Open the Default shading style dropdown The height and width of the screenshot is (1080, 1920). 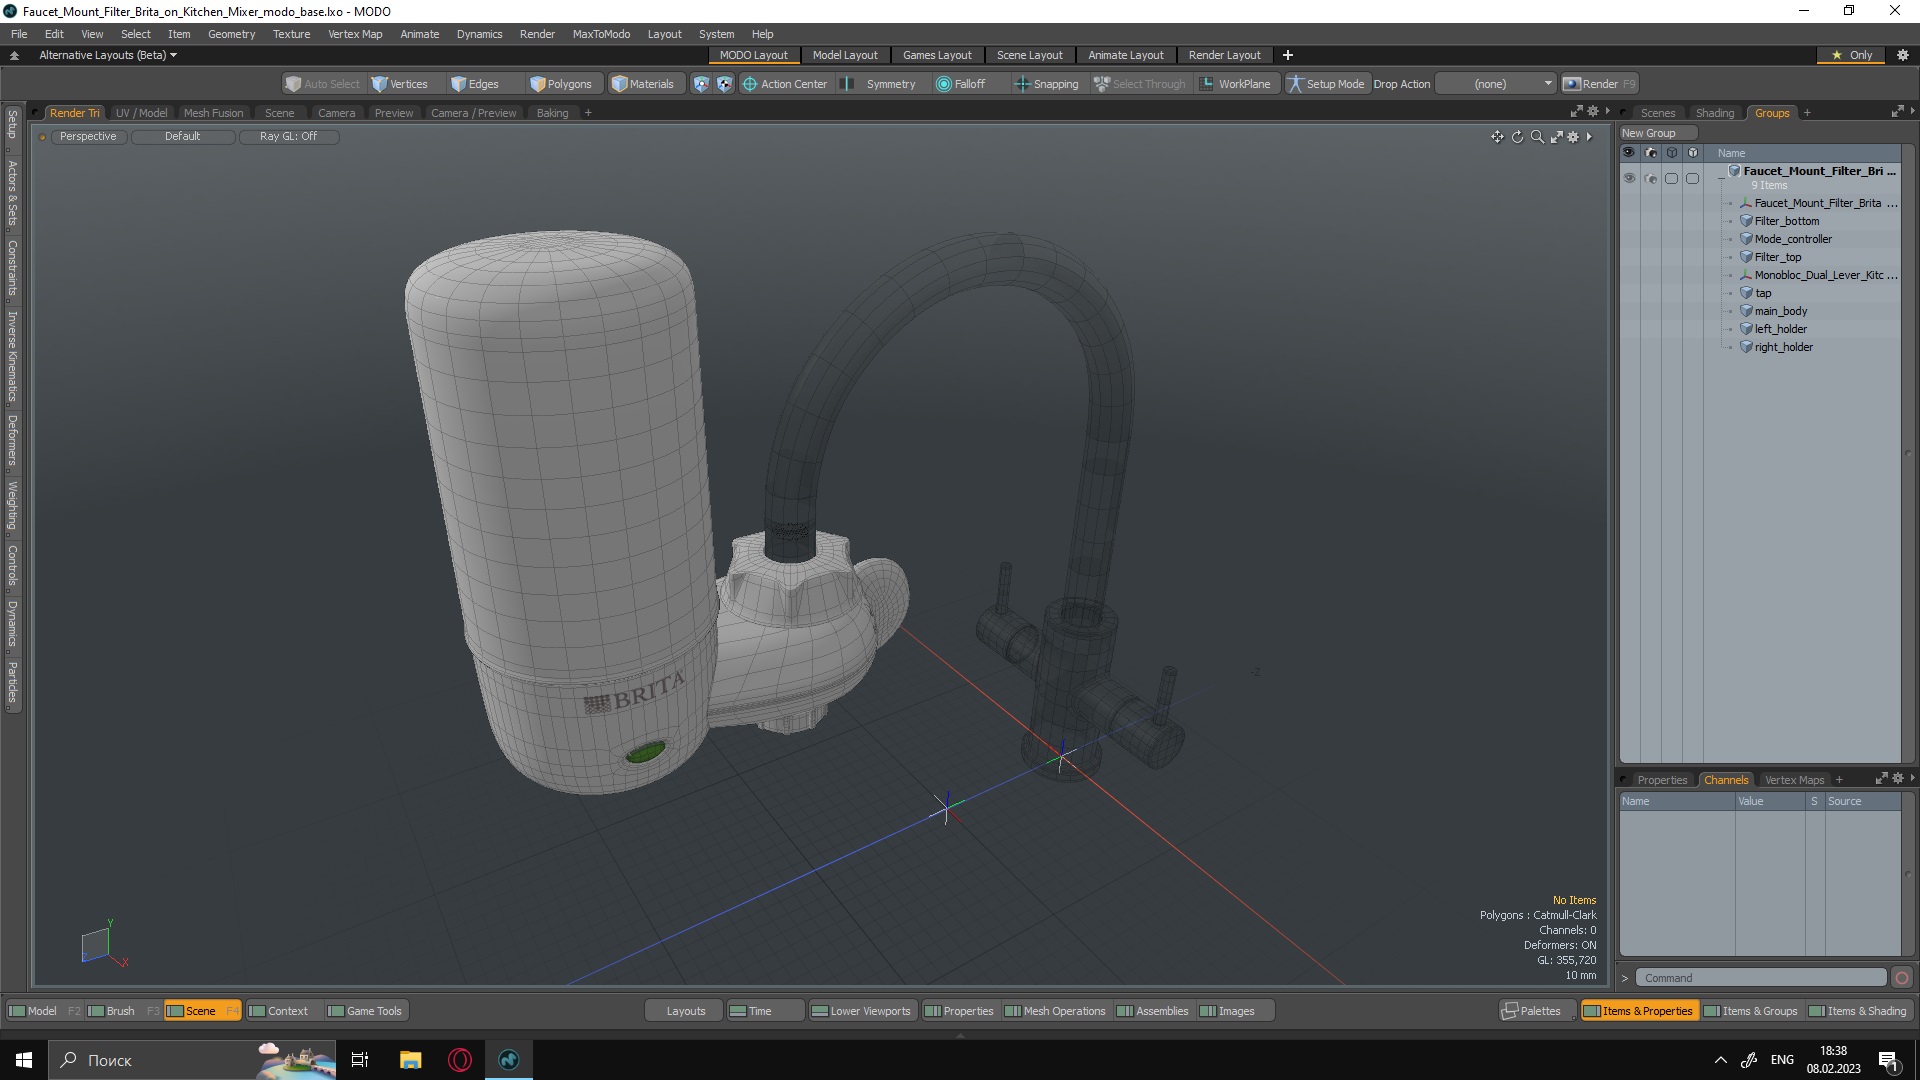pyautogui.click(x=183, y=137)
